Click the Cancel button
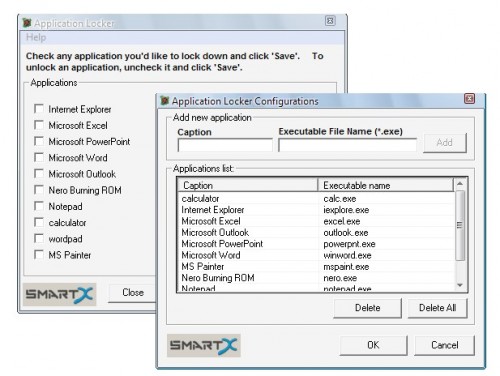Viewport: 500px width, 376px height. [x=444, y=345]
